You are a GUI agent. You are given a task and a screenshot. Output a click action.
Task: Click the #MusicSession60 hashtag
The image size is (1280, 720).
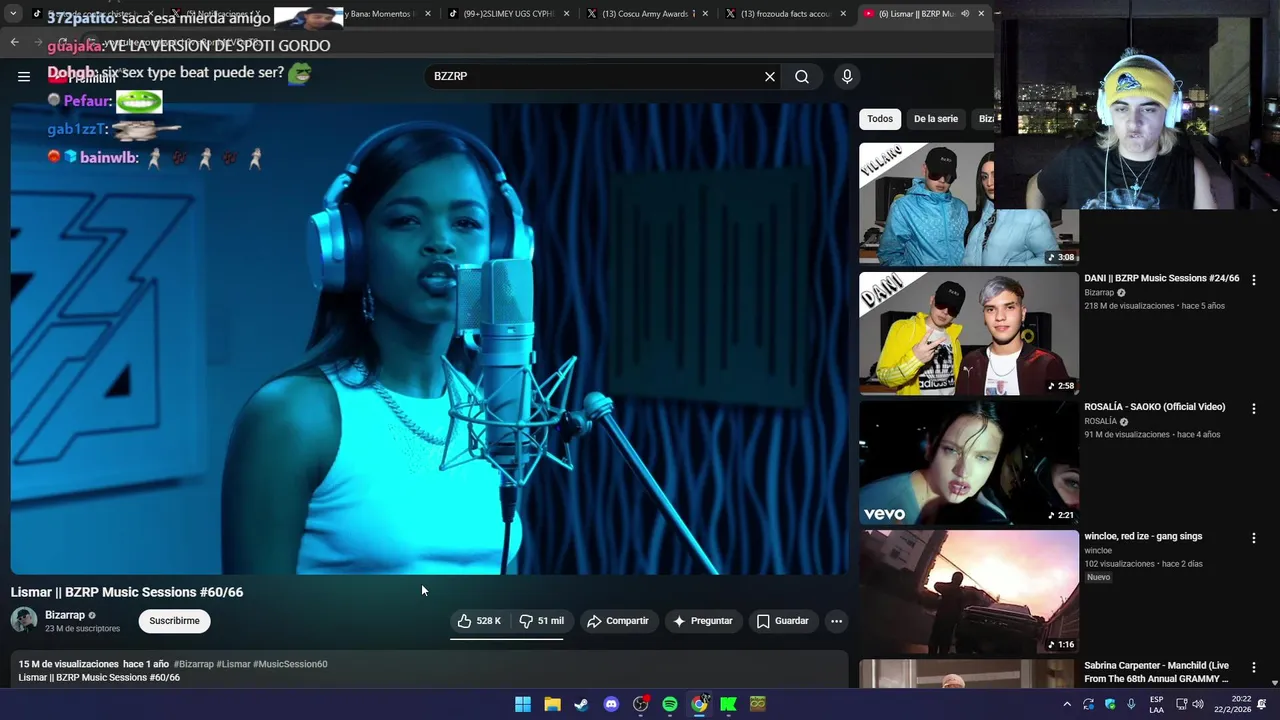coord(290,664)
